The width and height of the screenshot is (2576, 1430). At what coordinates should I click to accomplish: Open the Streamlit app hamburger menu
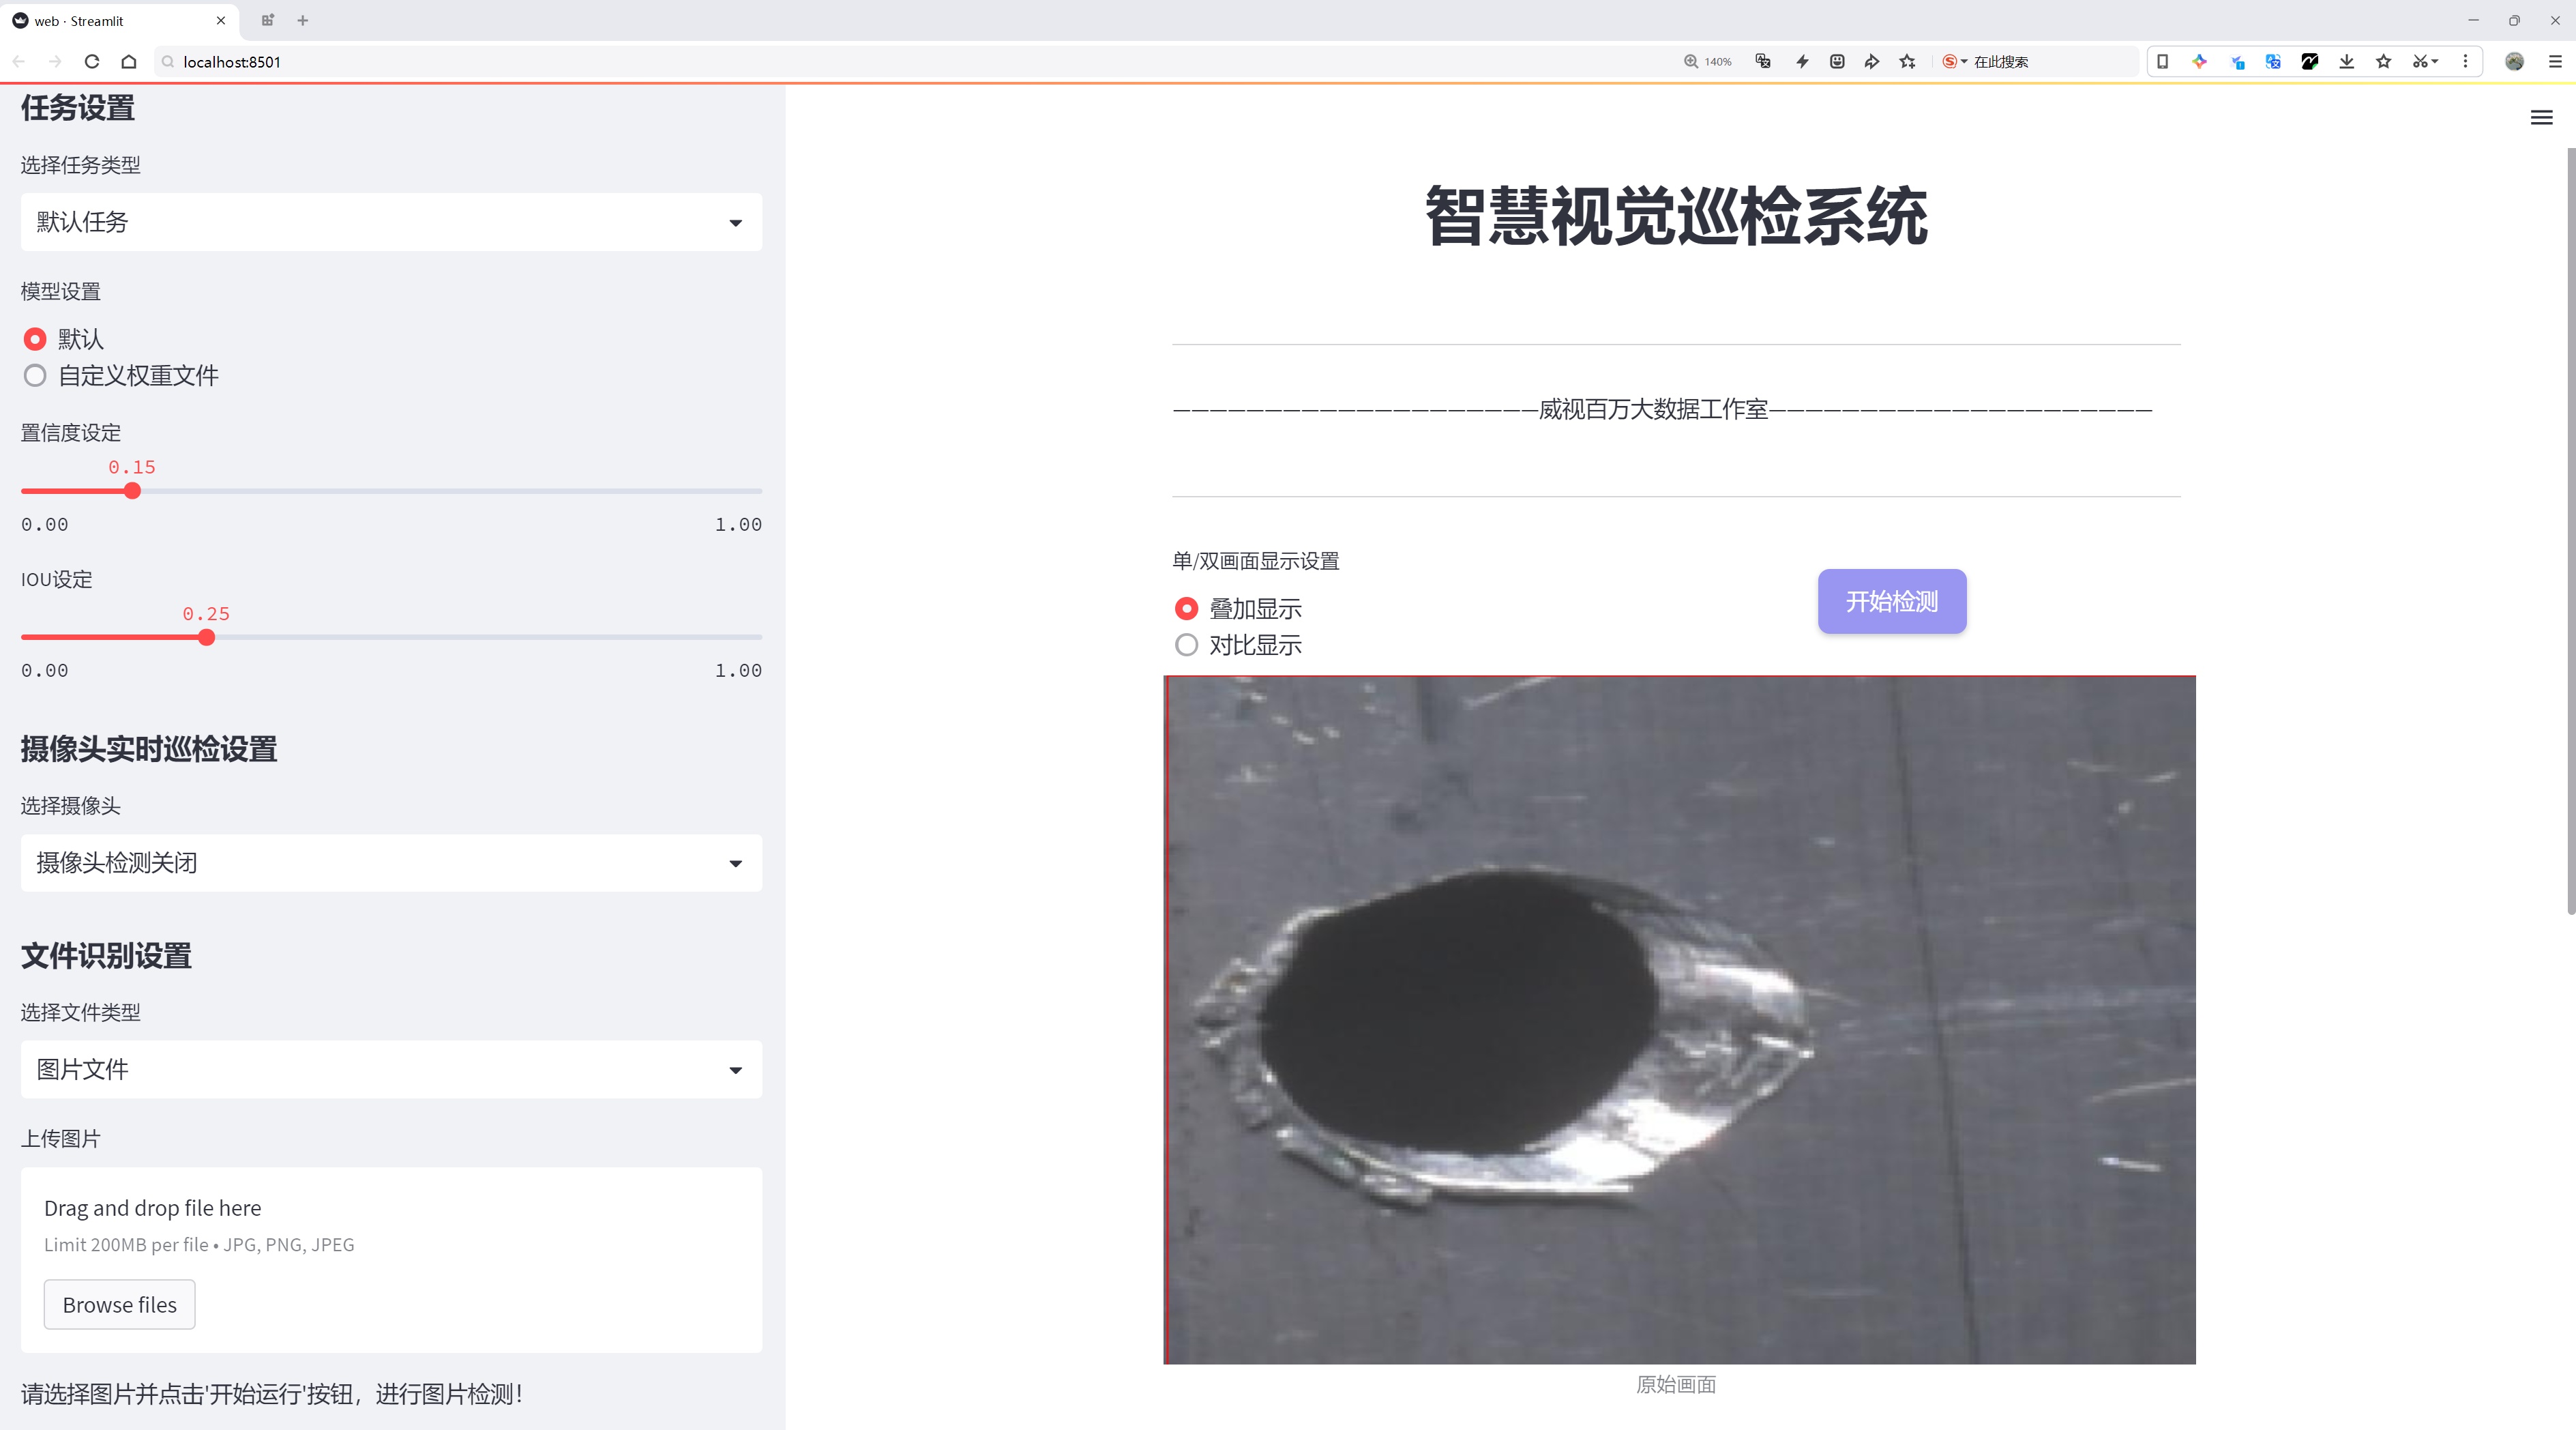(x=2541, y=118)
